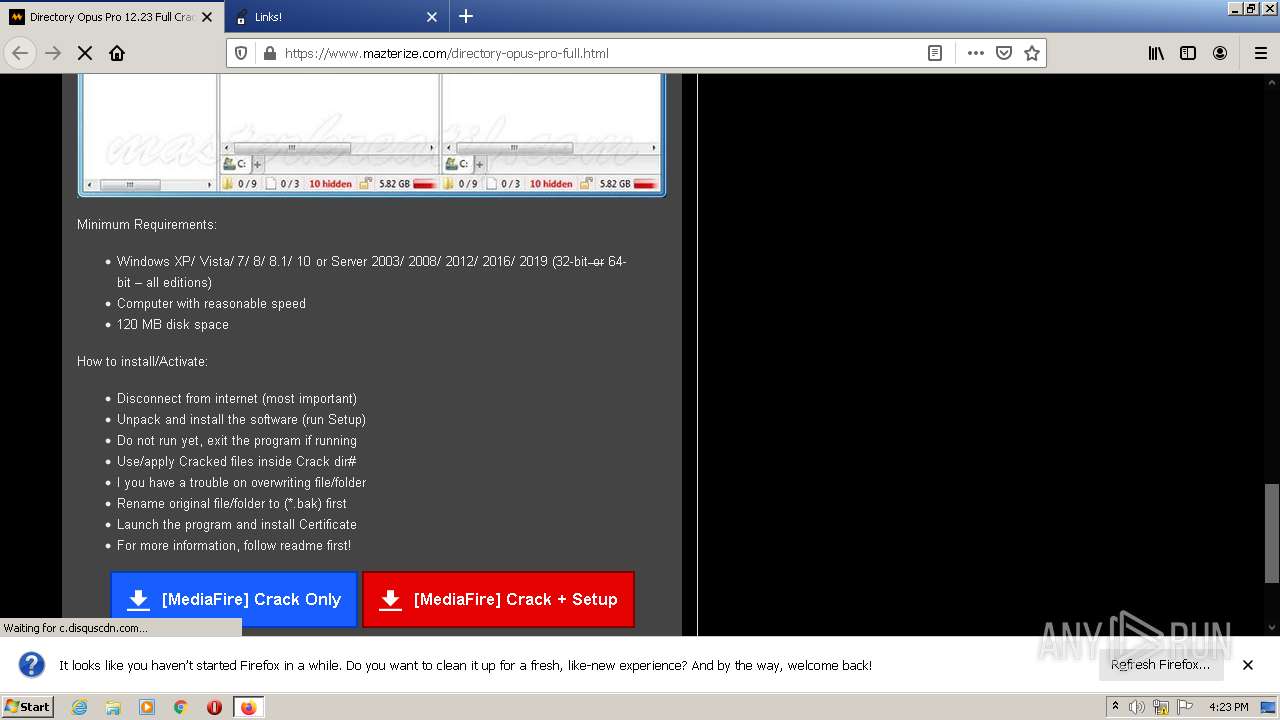Select Firefox taskbar button
The image size is (1280, 720).
pos(248,707)
